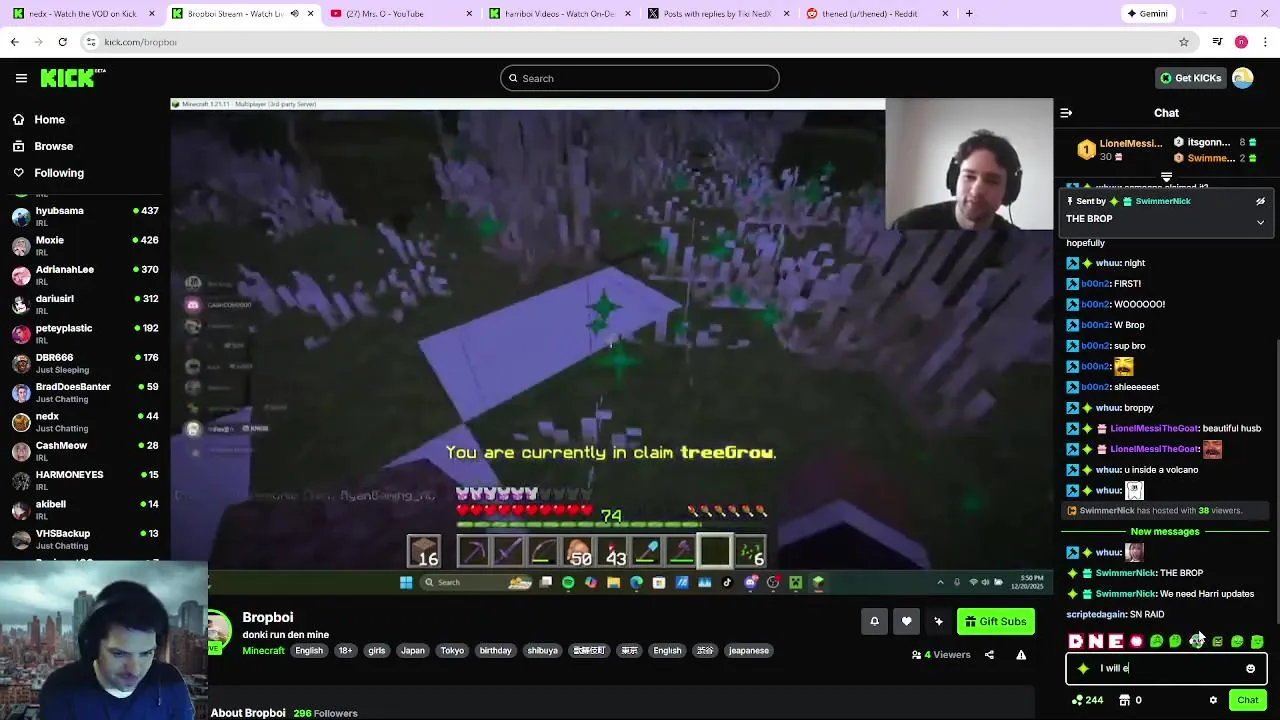Go back in browser

(x=14, y=42)
